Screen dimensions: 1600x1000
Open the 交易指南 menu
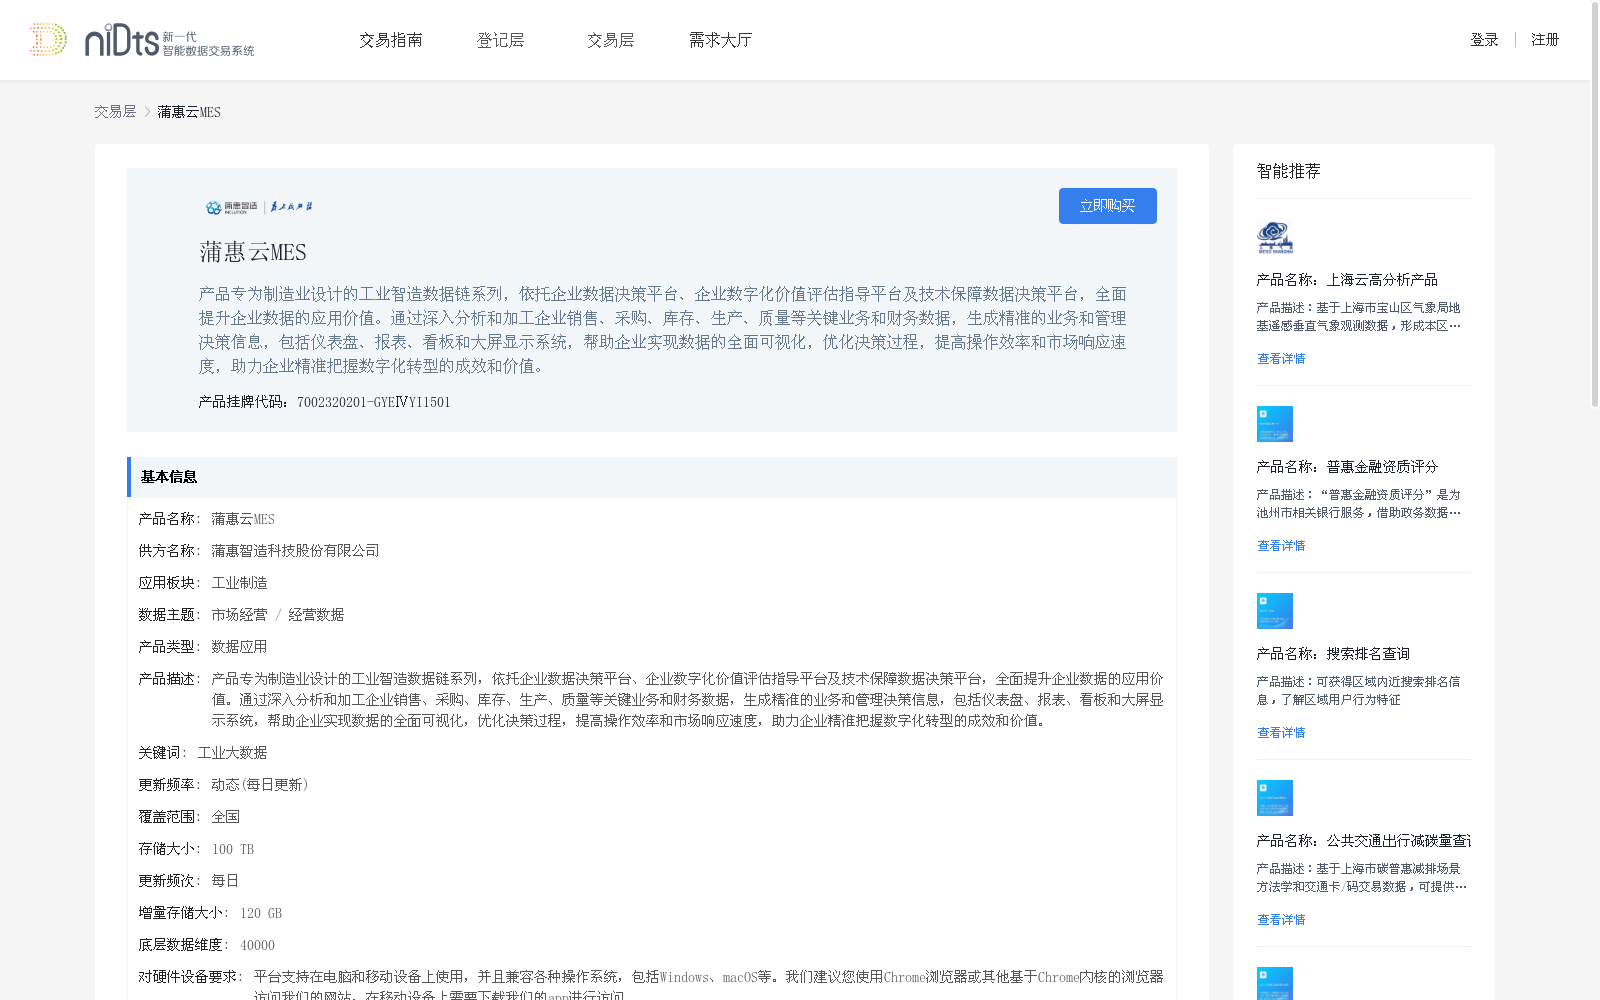coord(391,40)
